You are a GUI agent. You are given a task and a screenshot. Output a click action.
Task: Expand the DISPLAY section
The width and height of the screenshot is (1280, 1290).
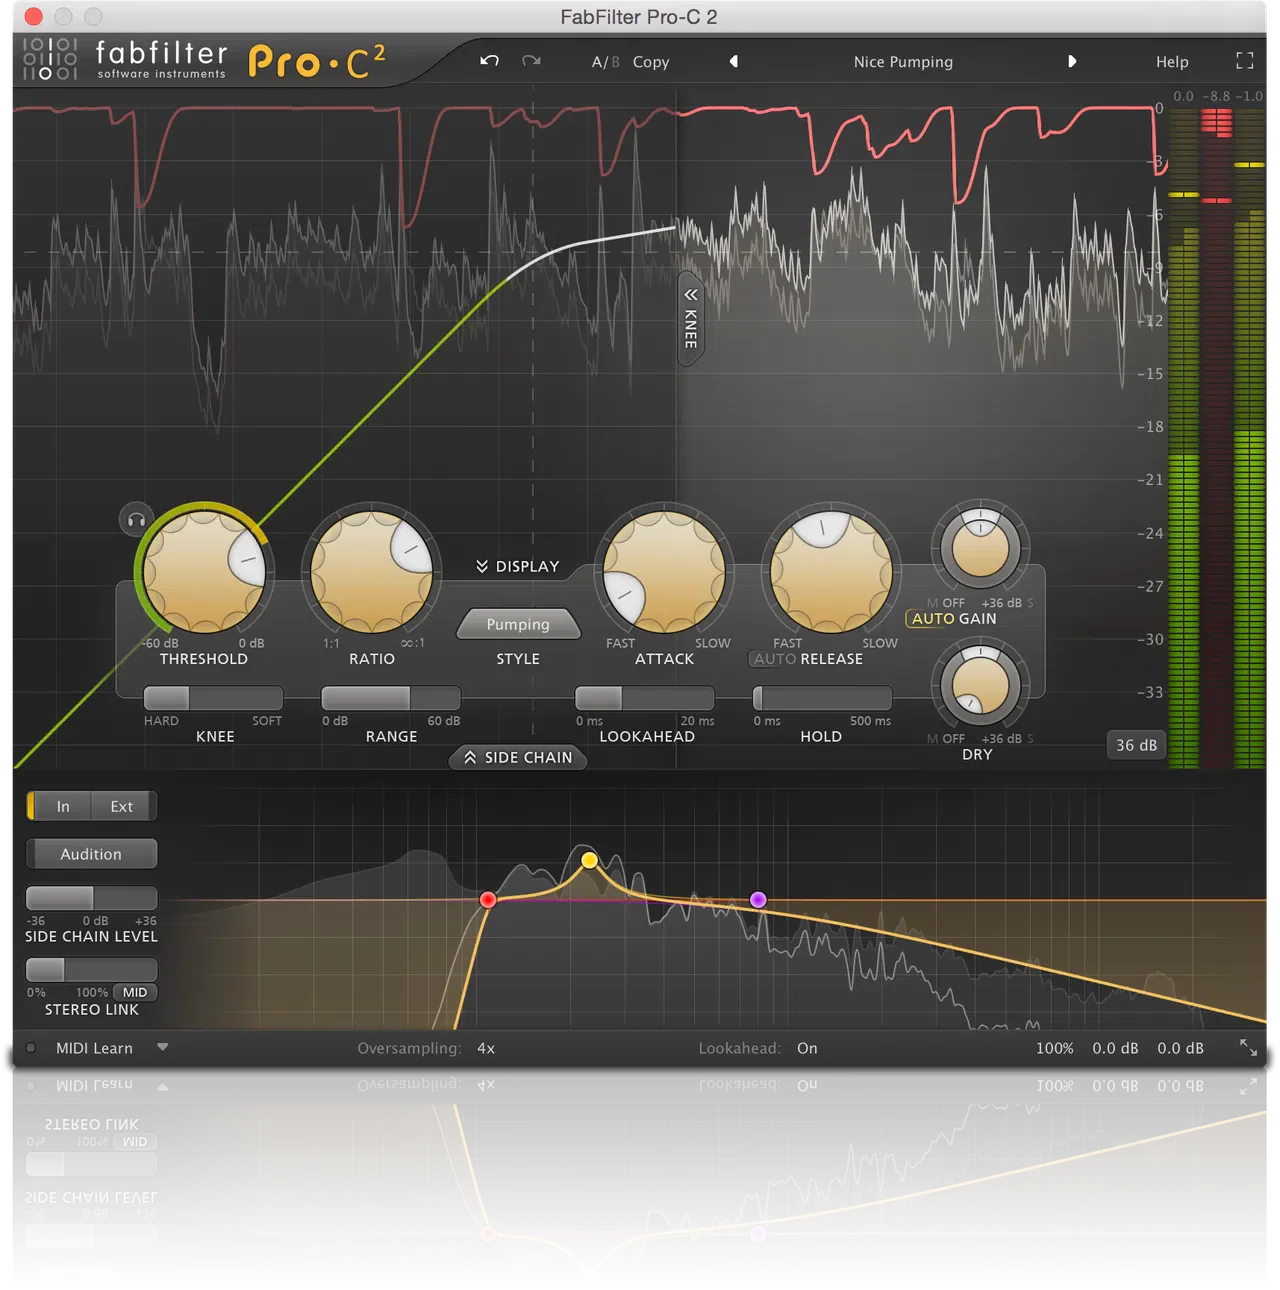point(517,565)
